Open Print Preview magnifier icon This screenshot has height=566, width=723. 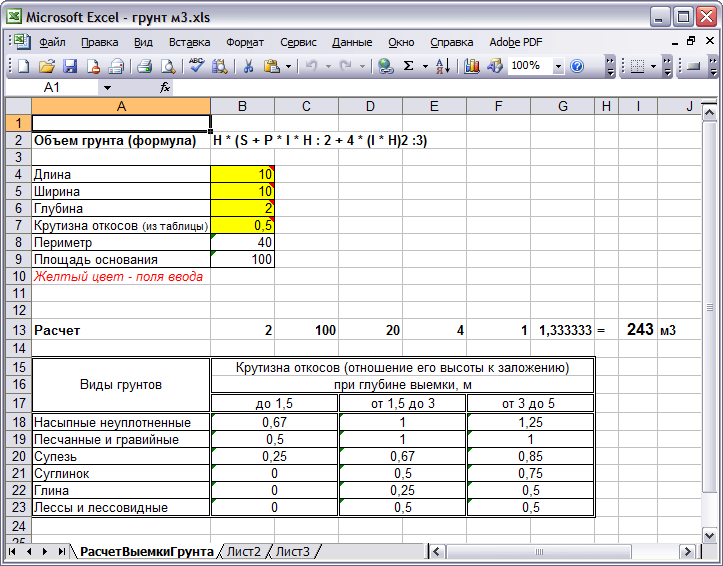[x=168, y=66]
